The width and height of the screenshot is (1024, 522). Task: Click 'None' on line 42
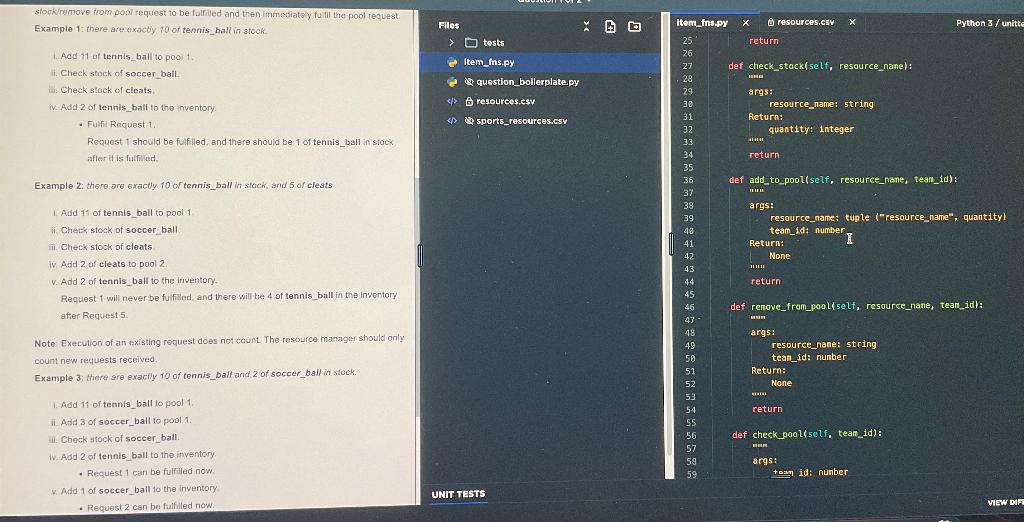779,256
